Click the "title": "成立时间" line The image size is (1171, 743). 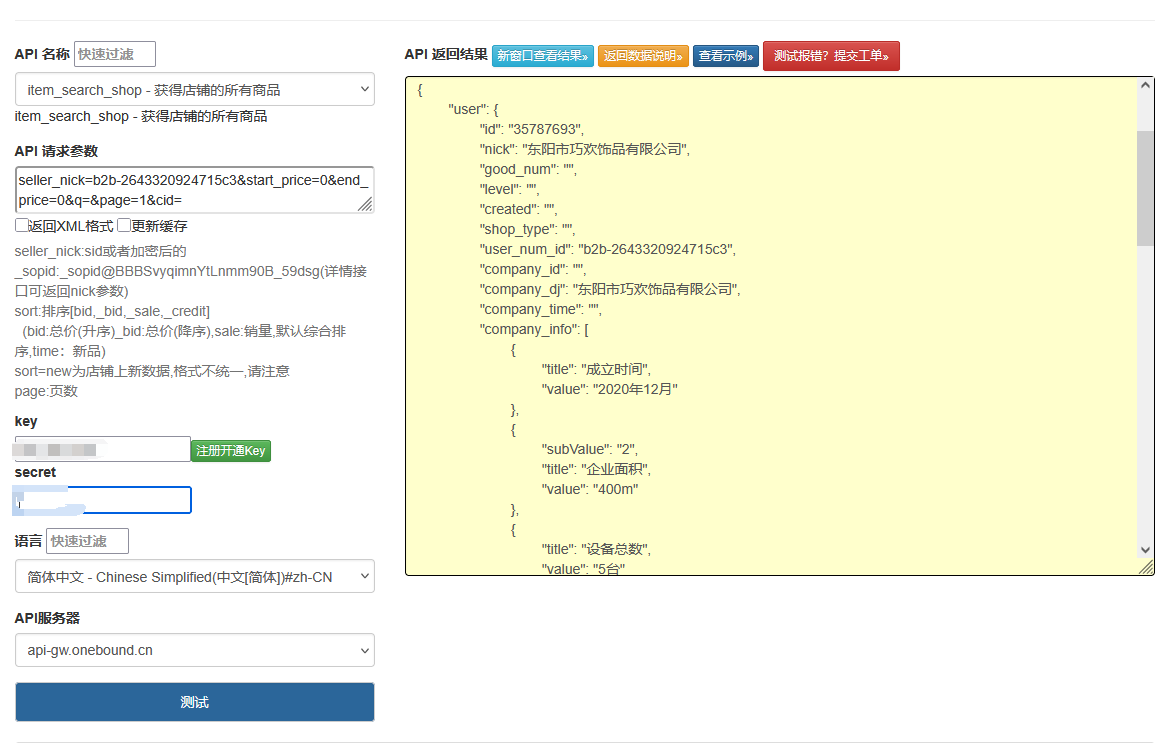596,369
